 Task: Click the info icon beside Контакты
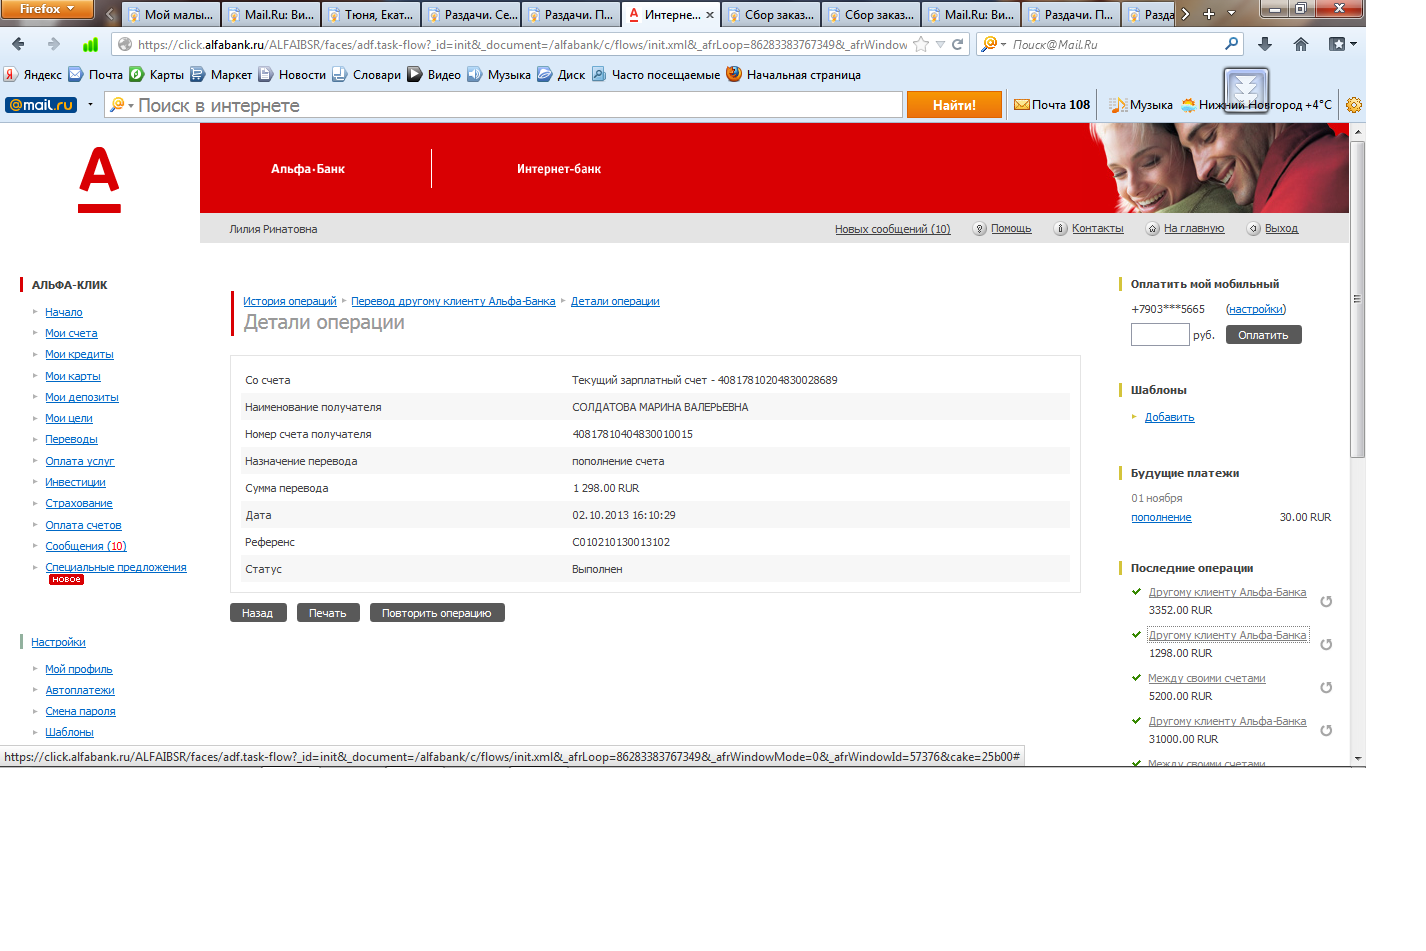point(1061,229)
